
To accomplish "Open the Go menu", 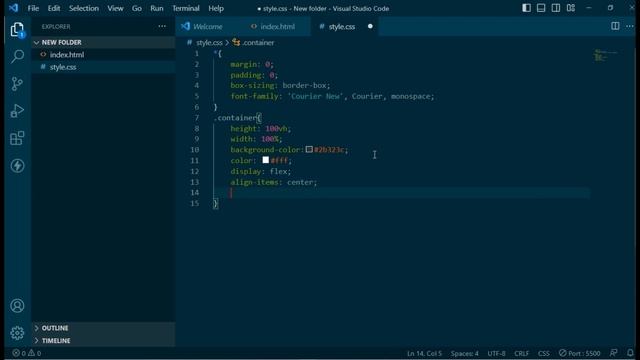I will point(136,8).
